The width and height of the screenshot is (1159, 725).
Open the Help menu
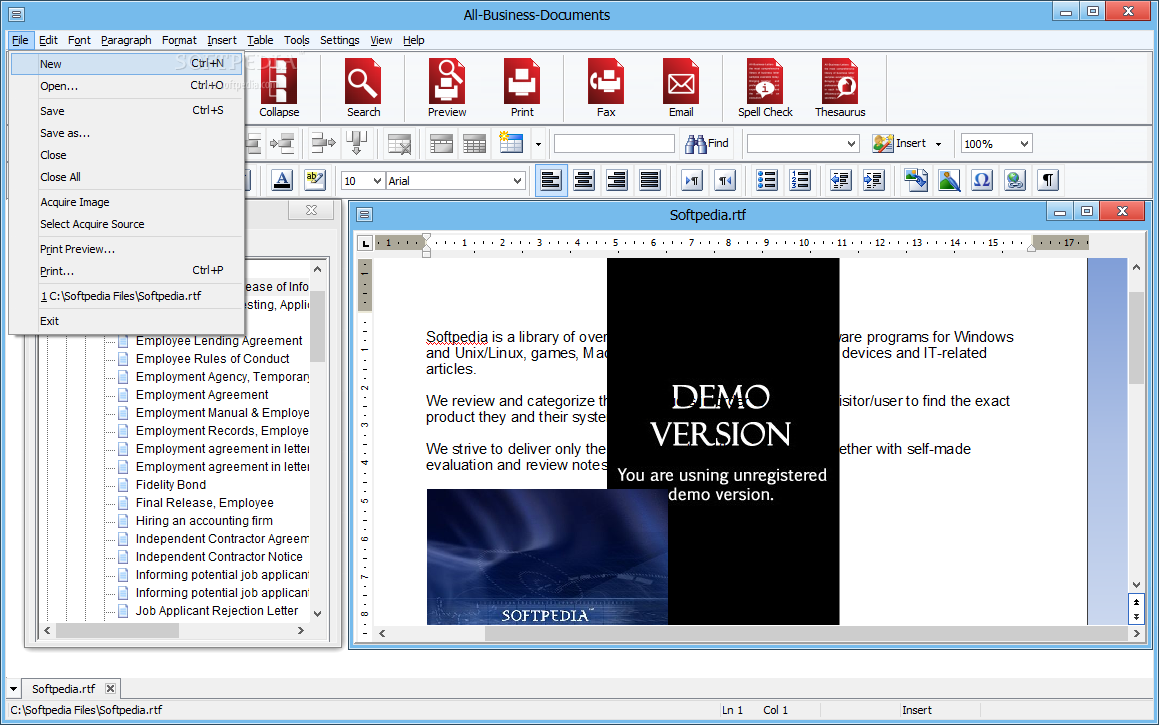[x=413, y=40]
